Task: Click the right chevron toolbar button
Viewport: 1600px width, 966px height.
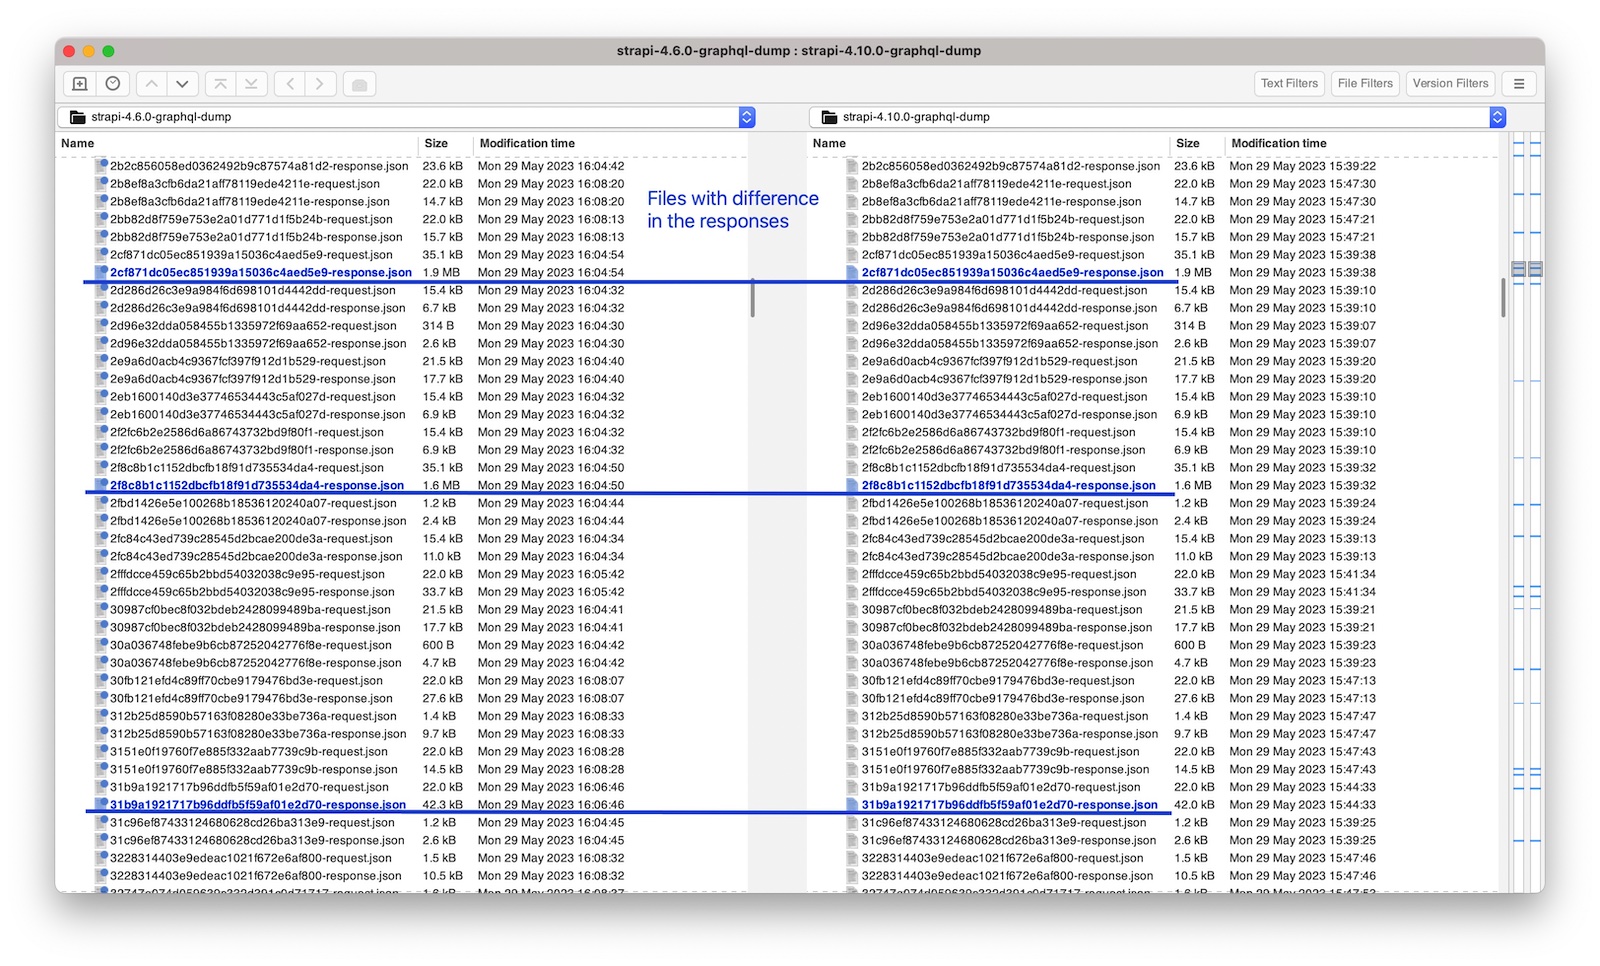Action: 320,84
